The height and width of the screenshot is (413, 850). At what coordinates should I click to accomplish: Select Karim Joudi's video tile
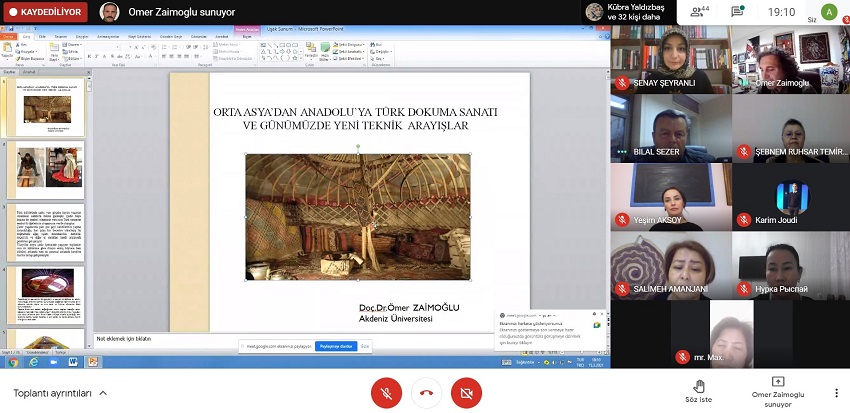tap(790, 196)
